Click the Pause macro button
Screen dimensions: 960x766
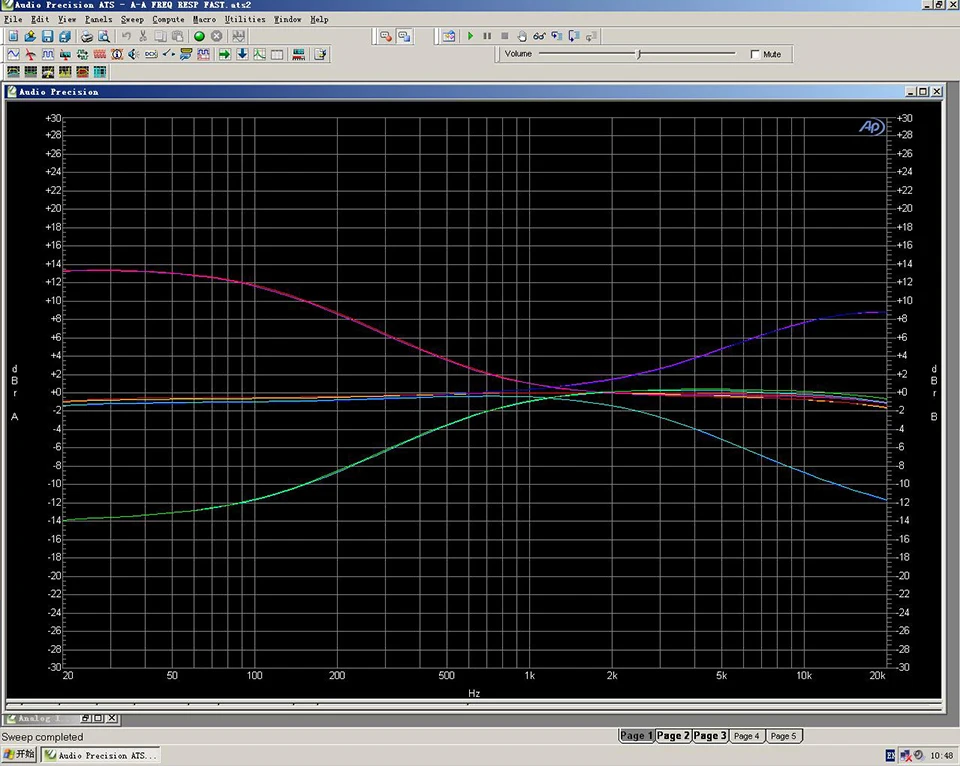(487, 36)
